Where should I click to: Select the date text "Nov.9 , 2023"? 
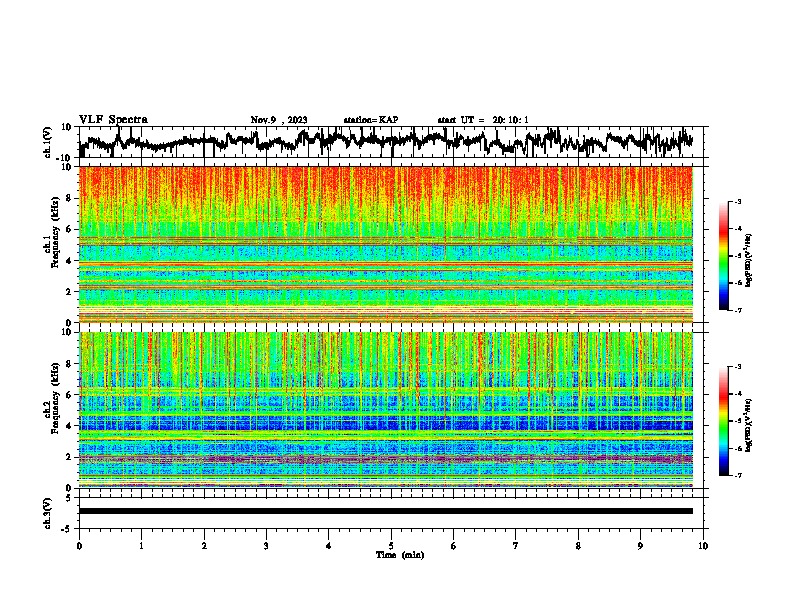click(x=279, y=120)
